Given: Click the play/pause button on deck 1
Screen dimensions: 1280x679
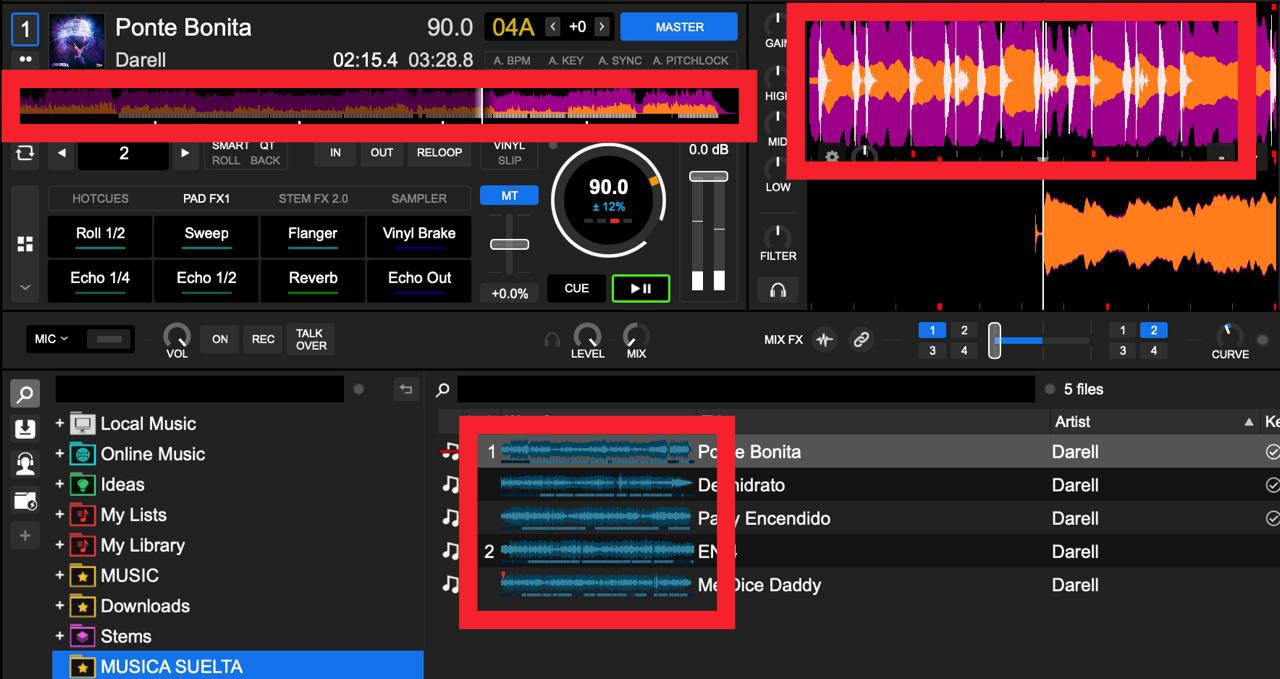Looking at the screenshot, I should tap(640, 289).
